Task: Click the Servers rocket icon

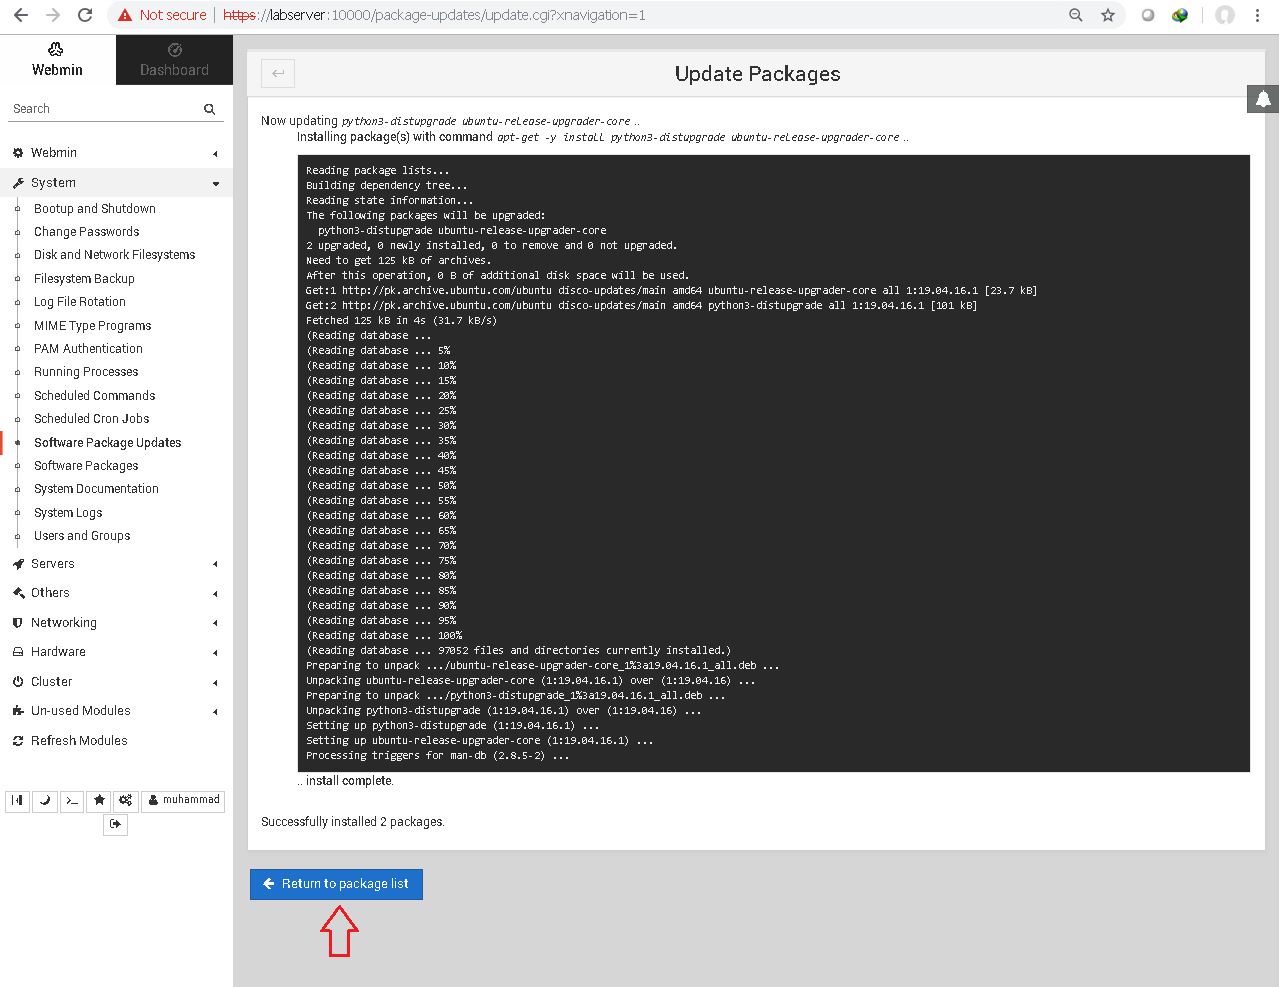Action: (x=18, y=564)
